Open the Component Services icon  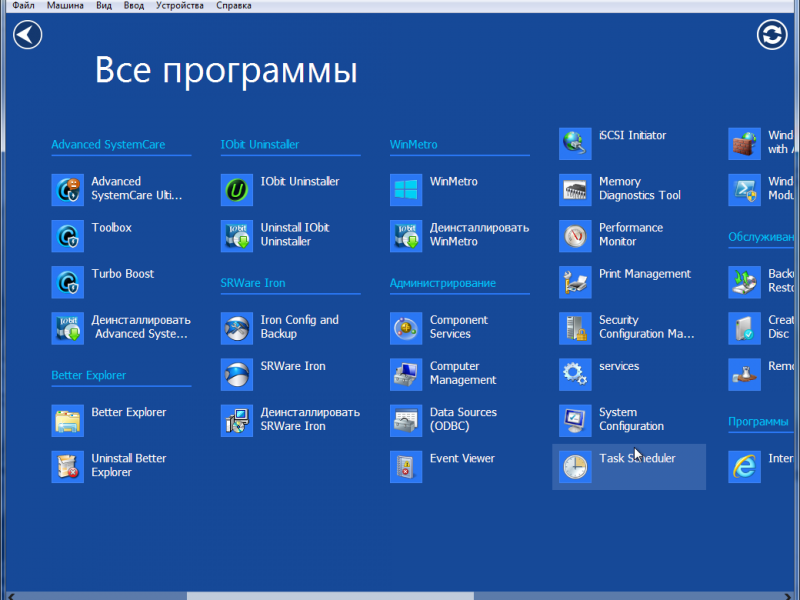(406, 328)
